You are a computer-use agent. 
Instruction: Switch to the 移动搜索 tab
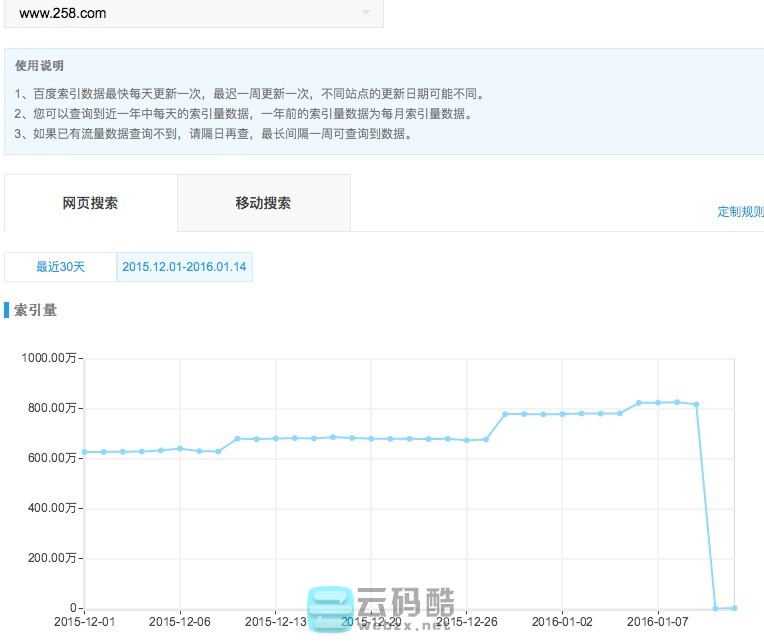tap(263, 203)
